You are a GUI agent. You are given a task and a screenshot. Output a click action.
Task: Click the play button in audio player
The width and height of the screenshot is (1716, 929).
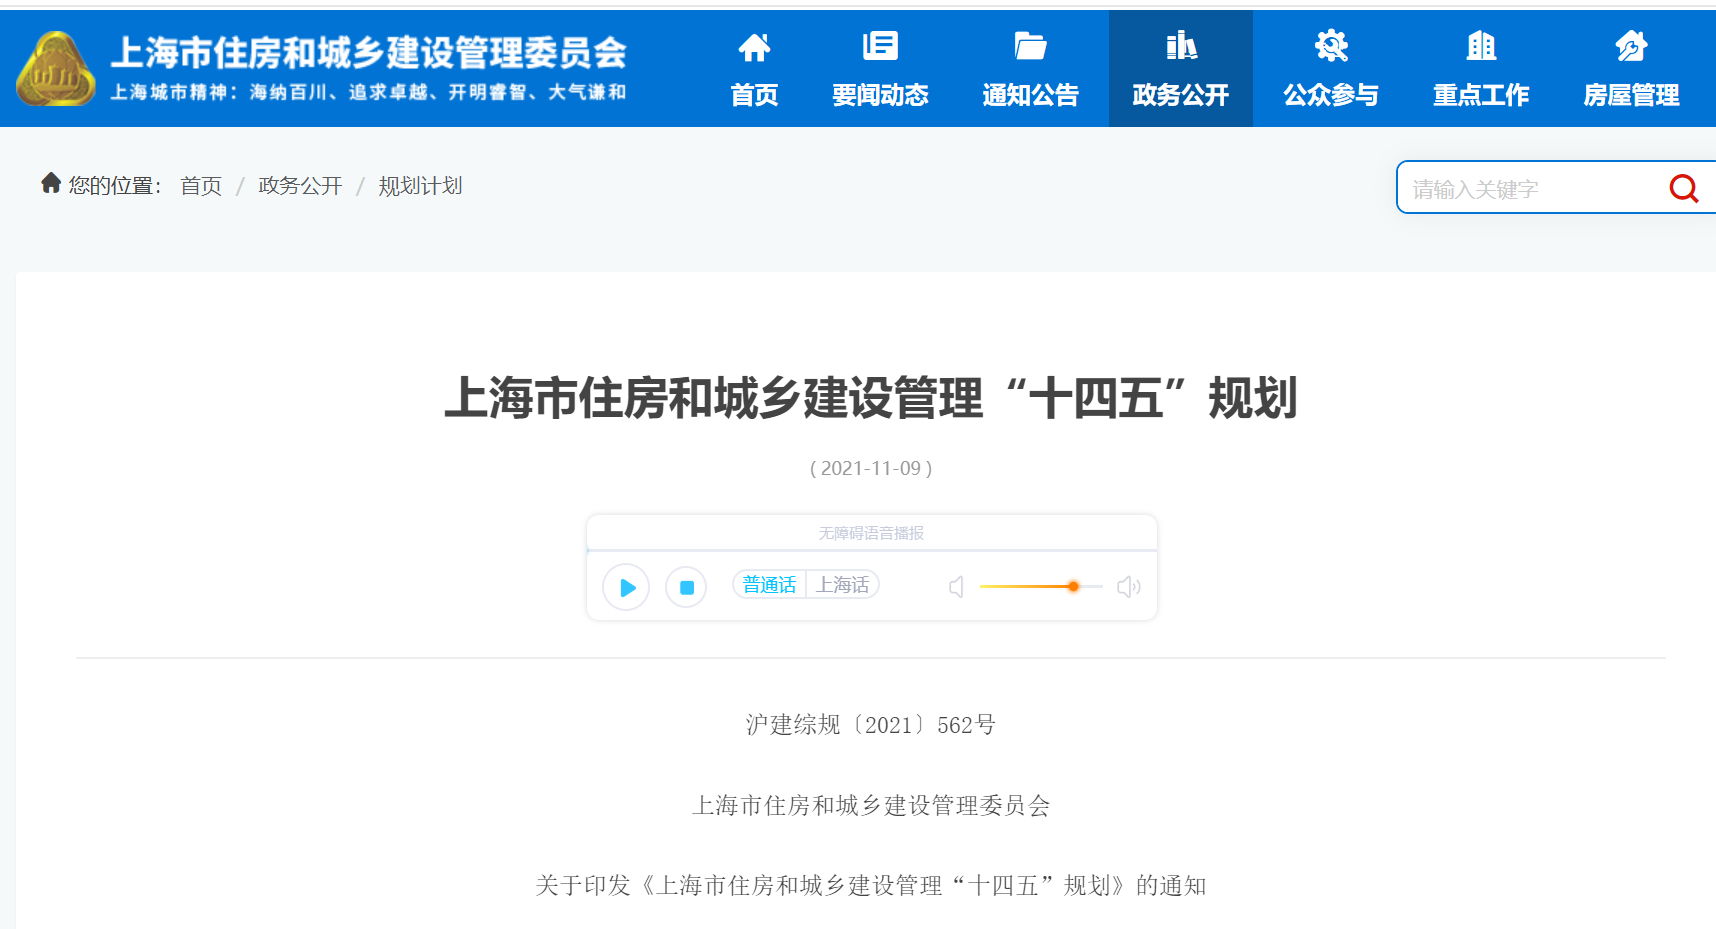pos(627,587)
